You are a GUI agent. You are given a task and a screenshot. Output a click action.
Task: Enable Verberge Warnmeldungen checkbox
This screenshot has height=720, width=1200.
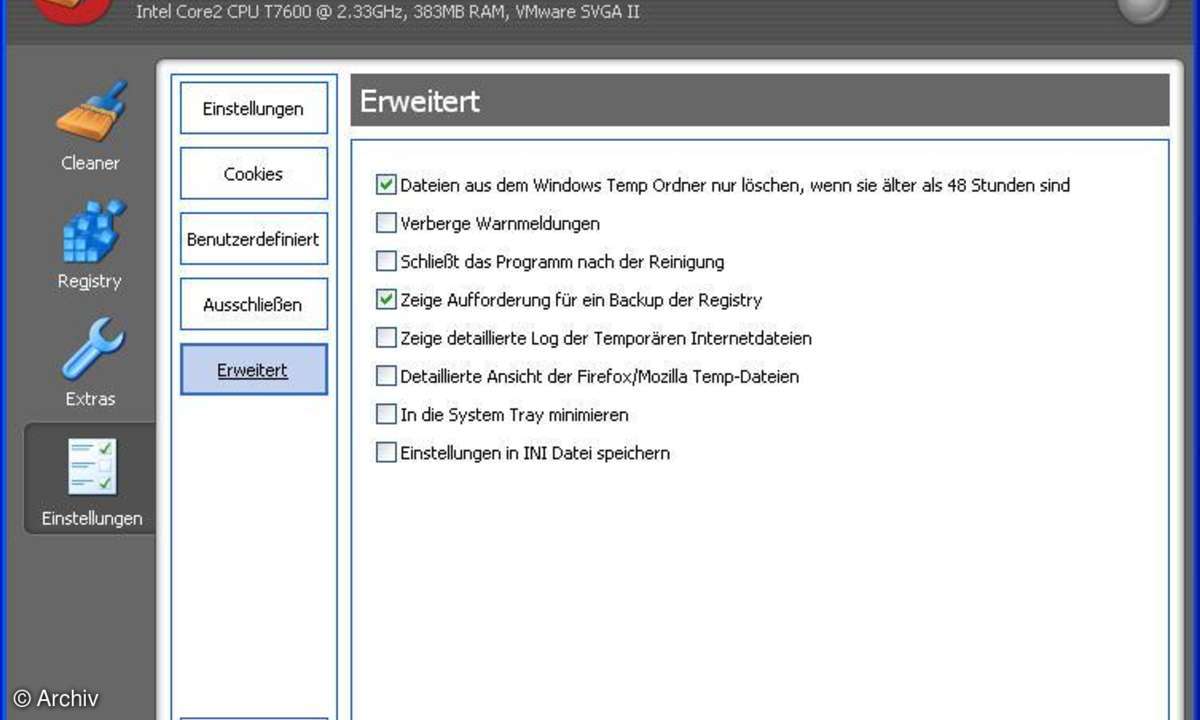click(386, 223)
